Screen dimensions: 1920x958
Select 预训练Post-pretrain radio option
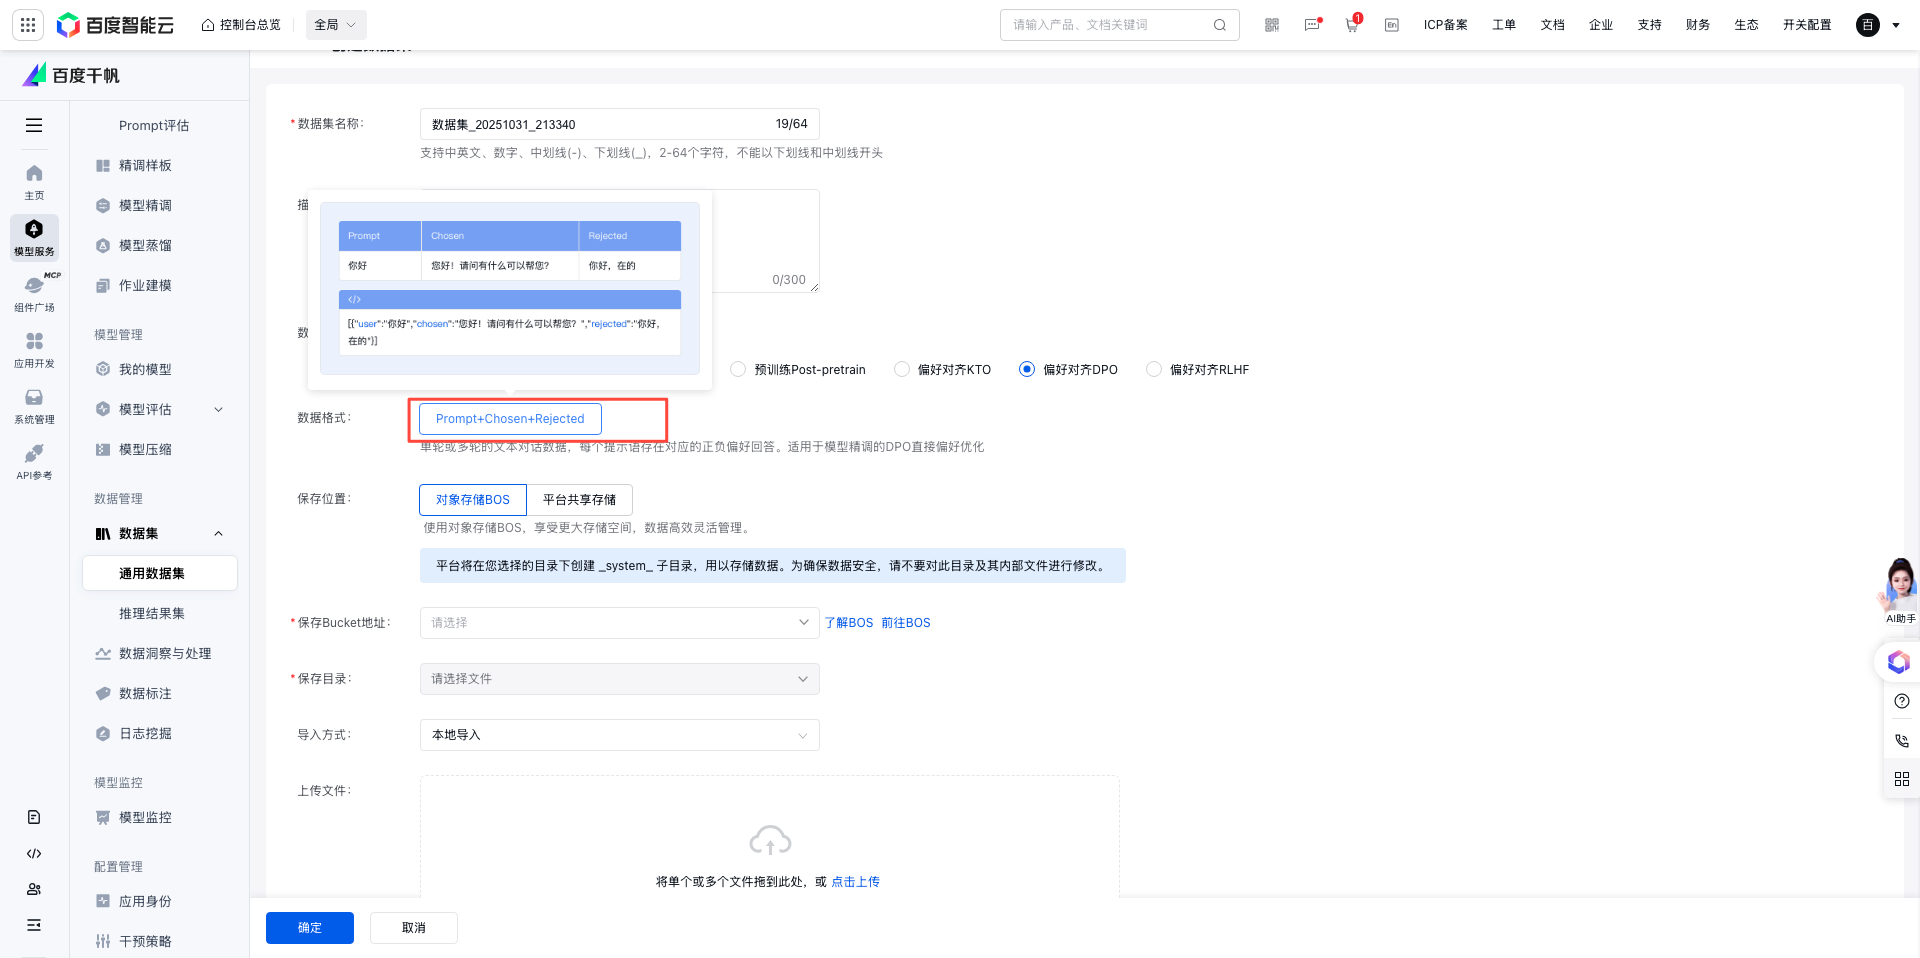coord(739,370)
